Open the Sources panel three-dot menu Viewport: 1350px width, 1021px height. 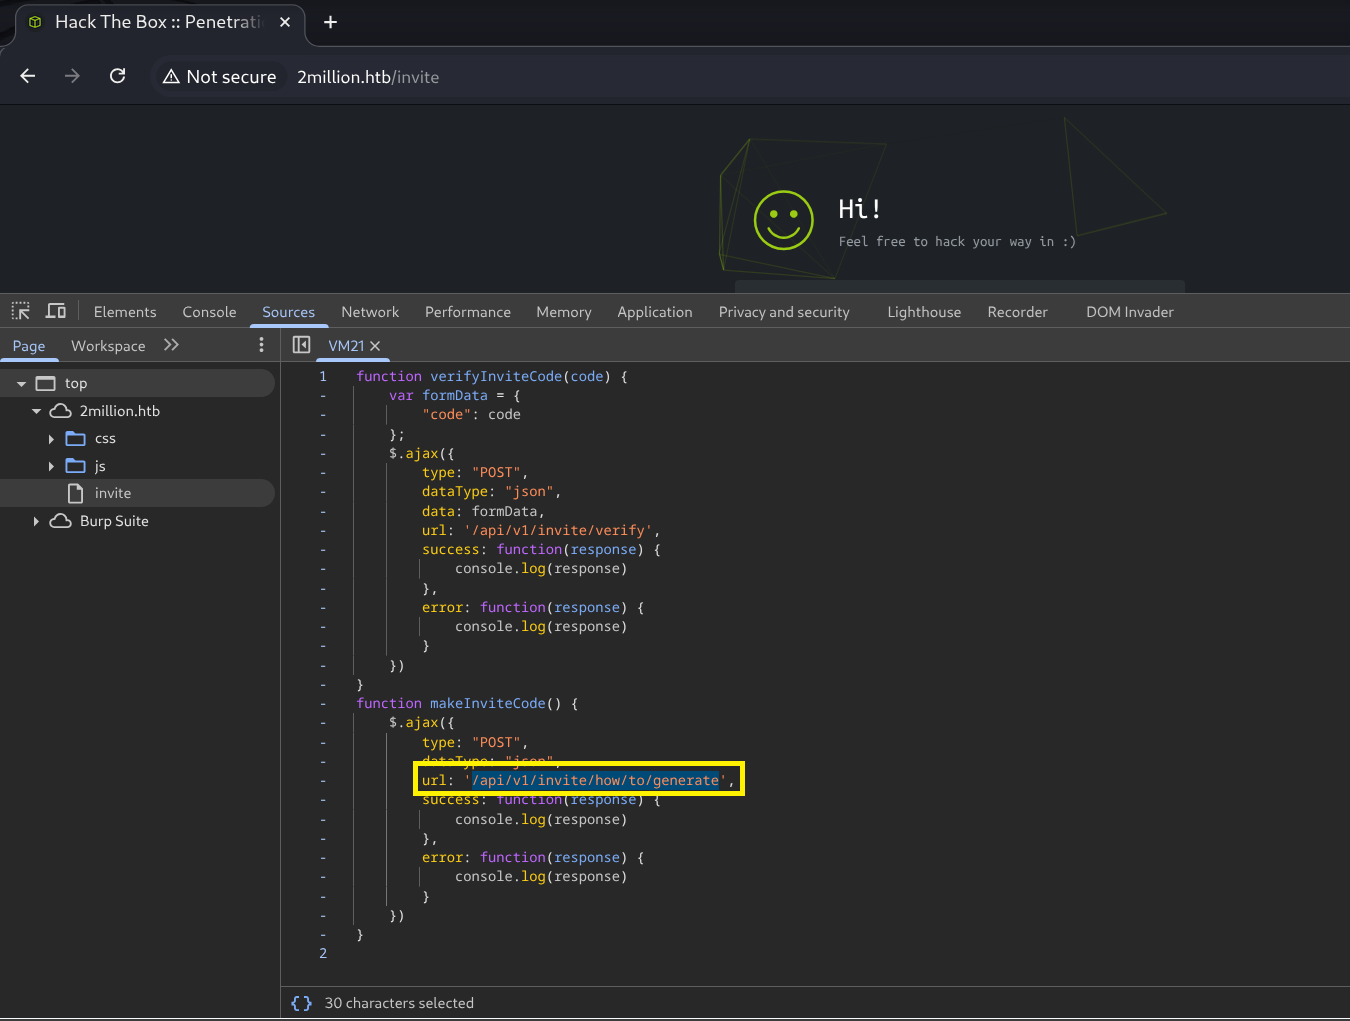[x=261, y=345]
